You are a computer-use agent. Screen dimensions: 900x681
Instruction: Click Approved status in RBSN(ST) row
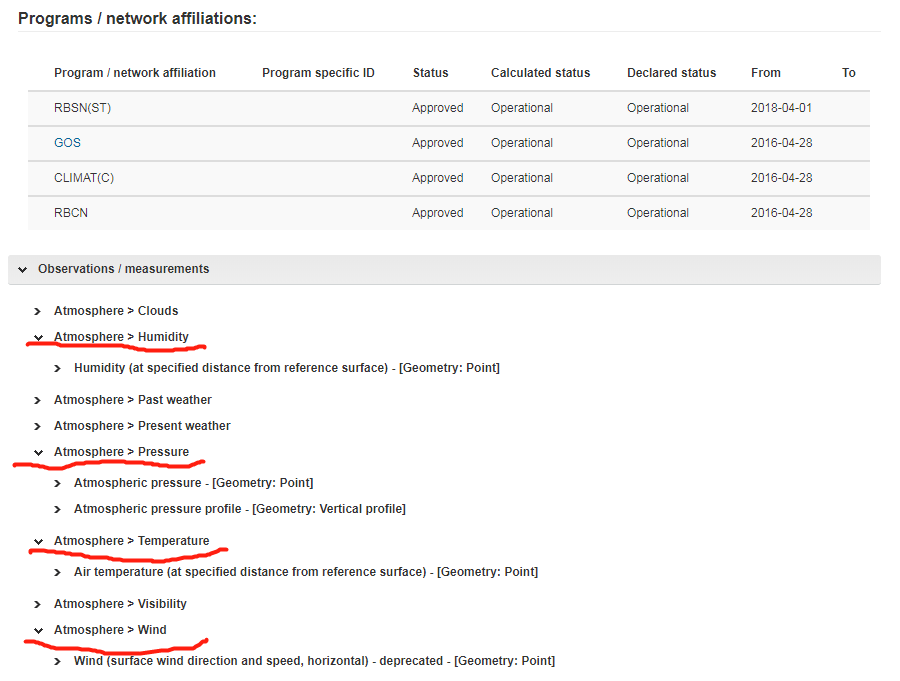[x=437, y=108]
